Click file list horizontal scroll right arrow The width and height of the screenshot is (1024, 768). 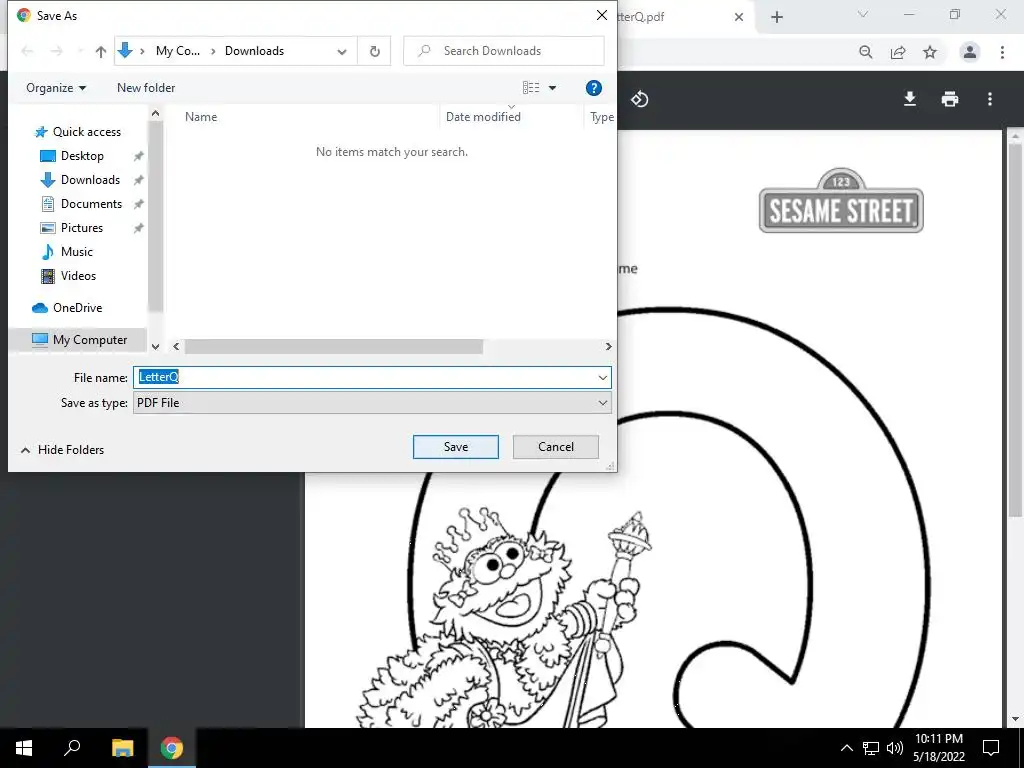608,346
